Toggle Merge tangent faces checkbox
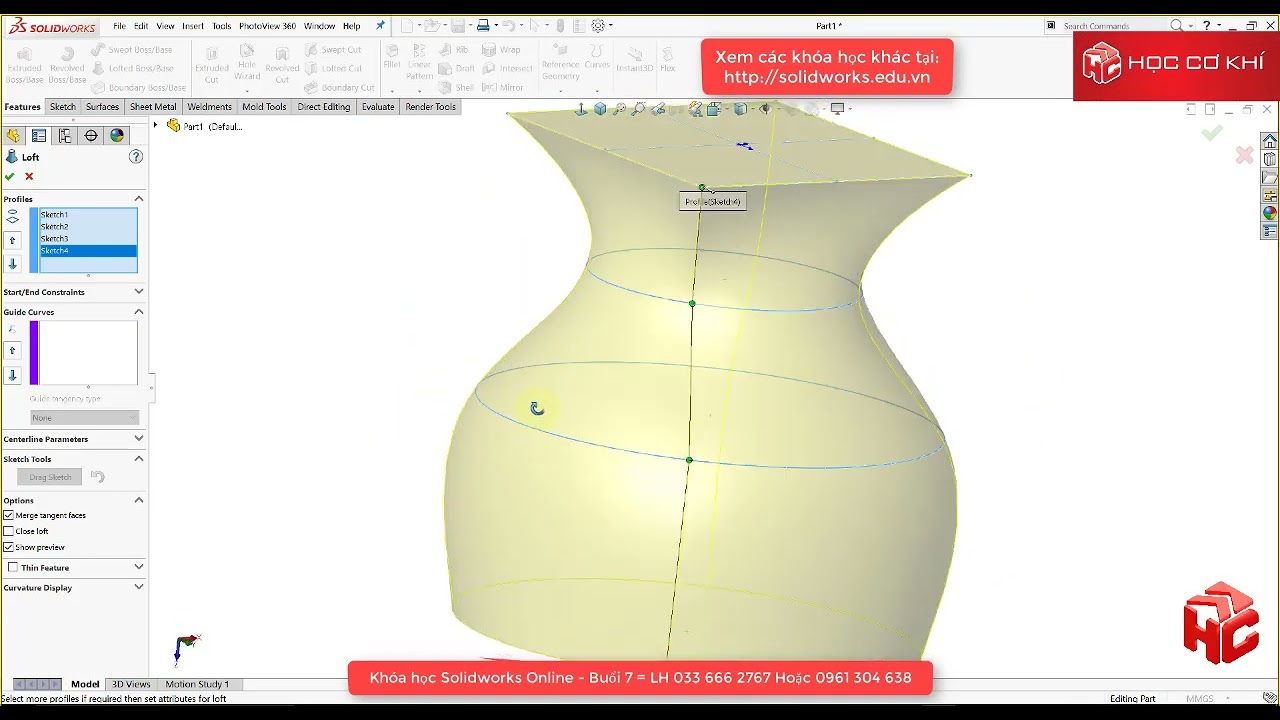The height and width of the screenshot is (720, 1280). (9, 515)
